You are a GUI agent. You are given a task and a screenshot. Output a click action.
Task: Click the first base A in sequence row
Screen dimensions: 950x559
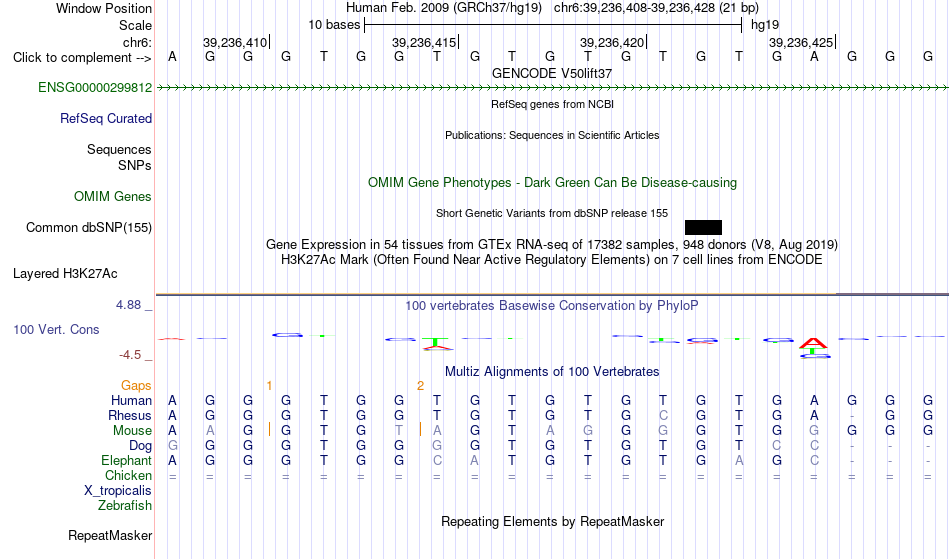pos(173,57)
